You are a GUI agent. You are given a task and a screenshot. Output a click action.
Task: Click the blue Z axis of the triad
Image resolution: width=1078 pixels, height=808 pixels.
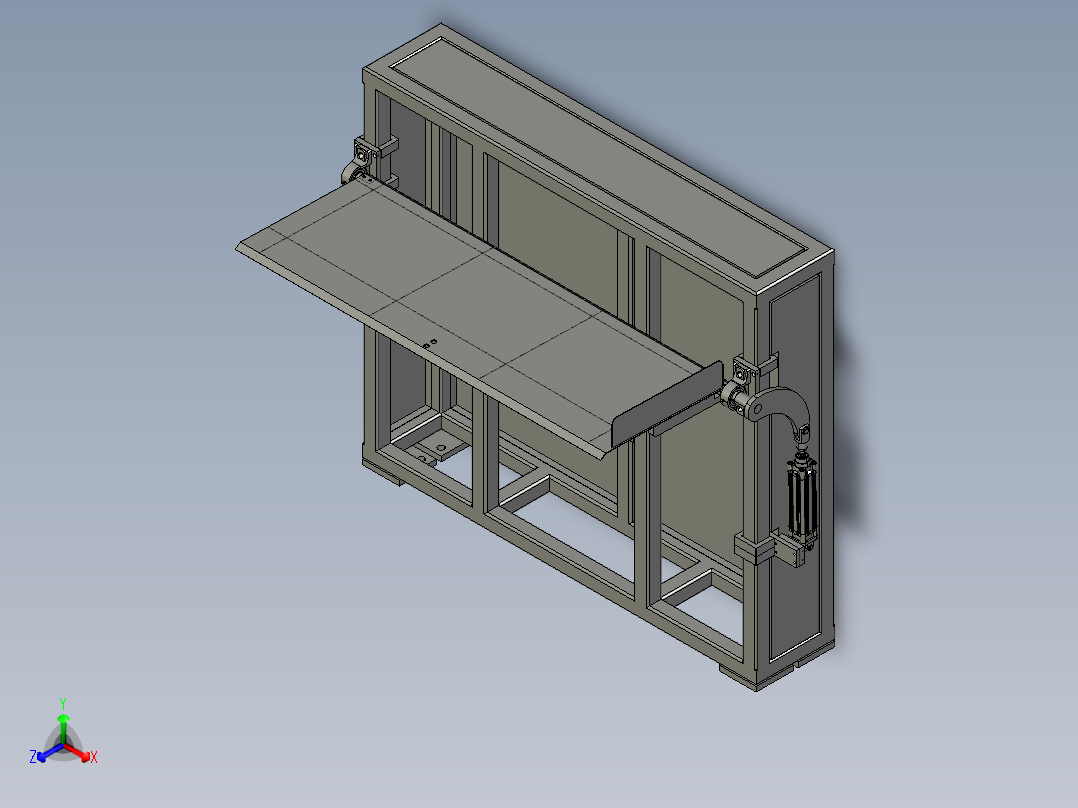pyautogui.click(x=50, y=752)
